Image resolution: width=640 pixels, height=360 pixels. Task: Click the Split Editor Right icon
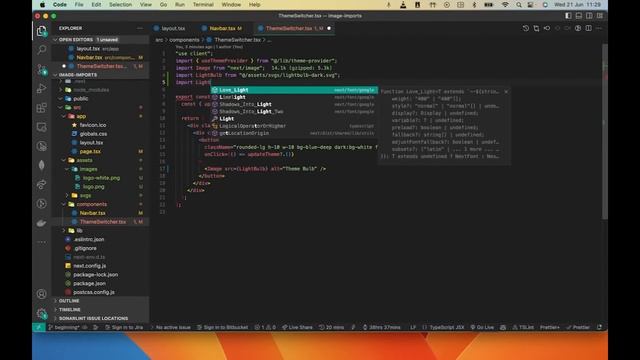click(588, 28)
